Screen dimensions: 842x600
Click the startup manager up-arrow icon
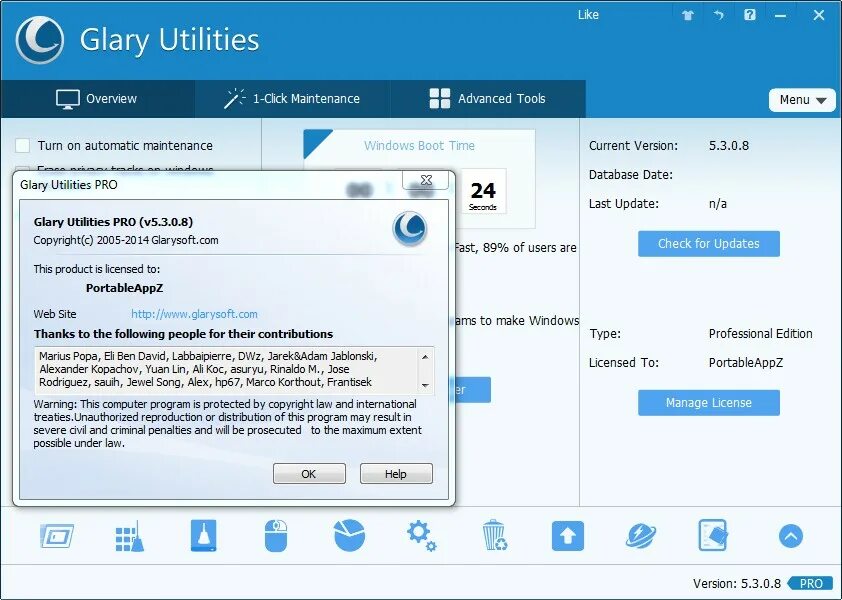(x=567, y=536)
